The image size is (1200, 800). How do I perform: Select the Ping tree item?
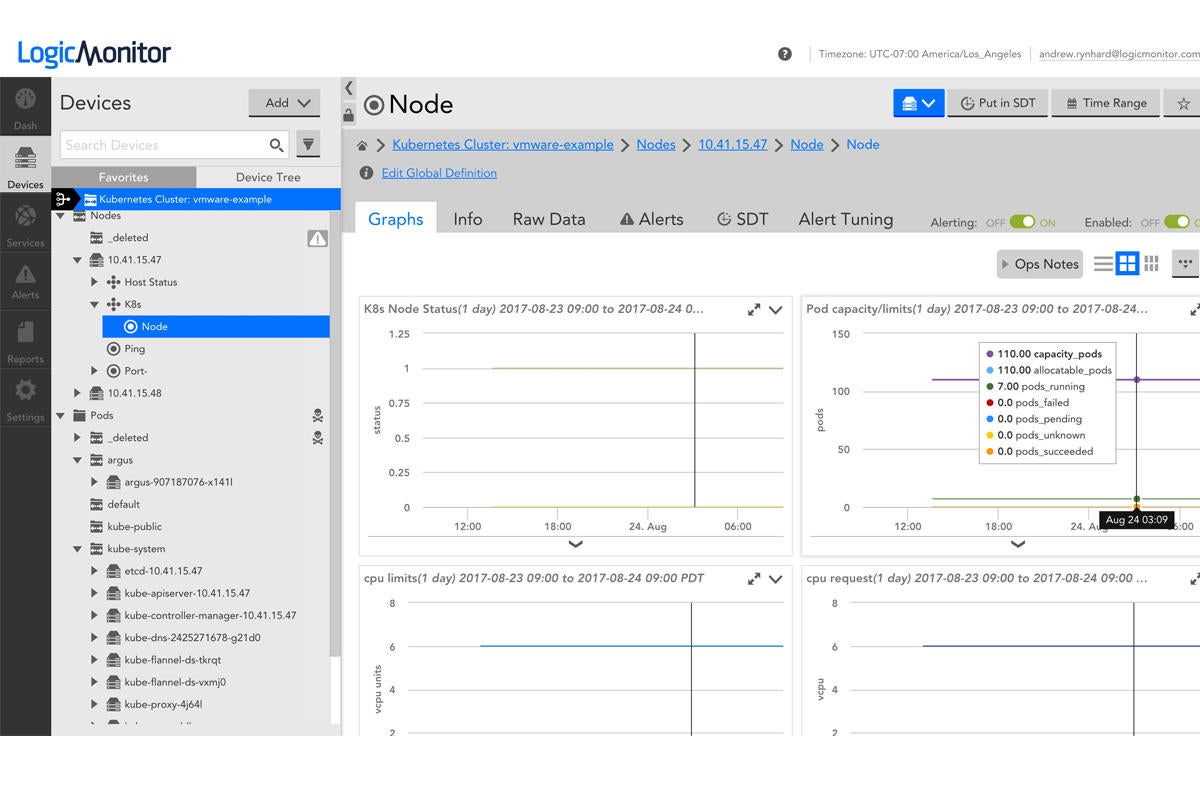pyautogui.click(x=135, y=349)
